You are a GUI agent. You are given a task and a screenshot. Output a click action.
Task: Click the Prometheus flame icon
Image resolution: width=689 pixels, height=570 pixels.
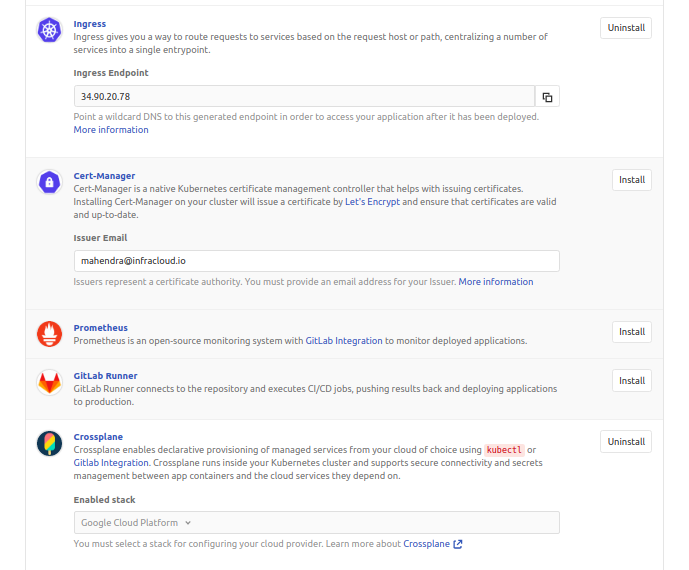[x=49, y=334]
